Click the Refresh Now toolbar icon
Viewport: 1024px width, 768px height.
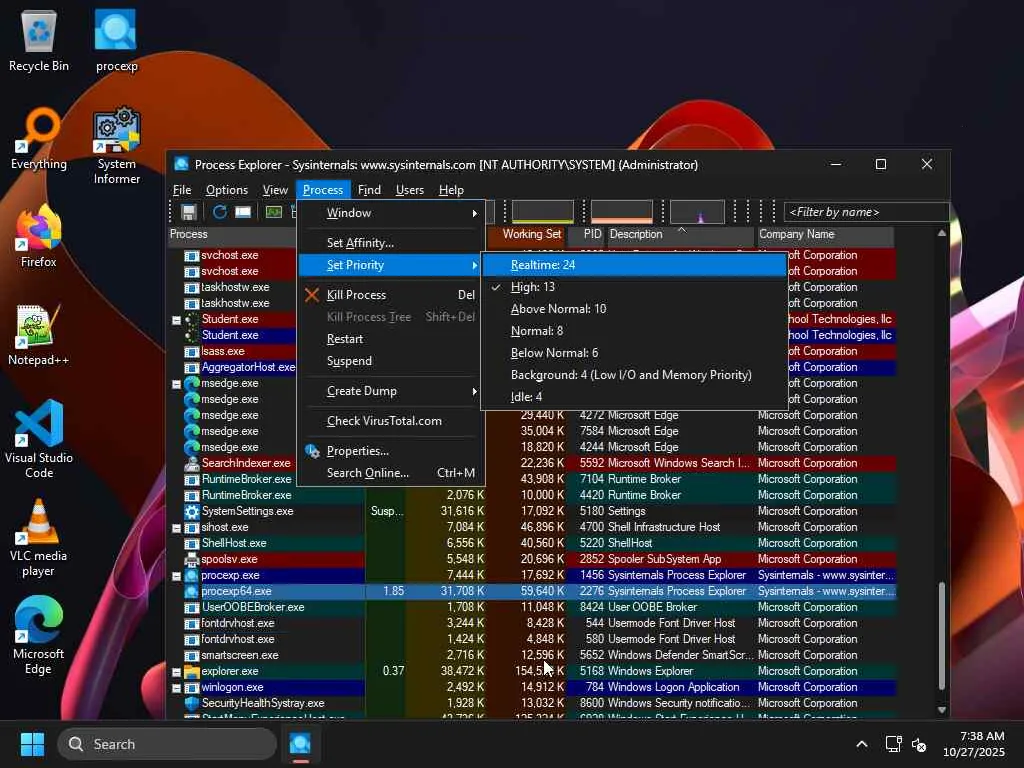pos(220,212)
